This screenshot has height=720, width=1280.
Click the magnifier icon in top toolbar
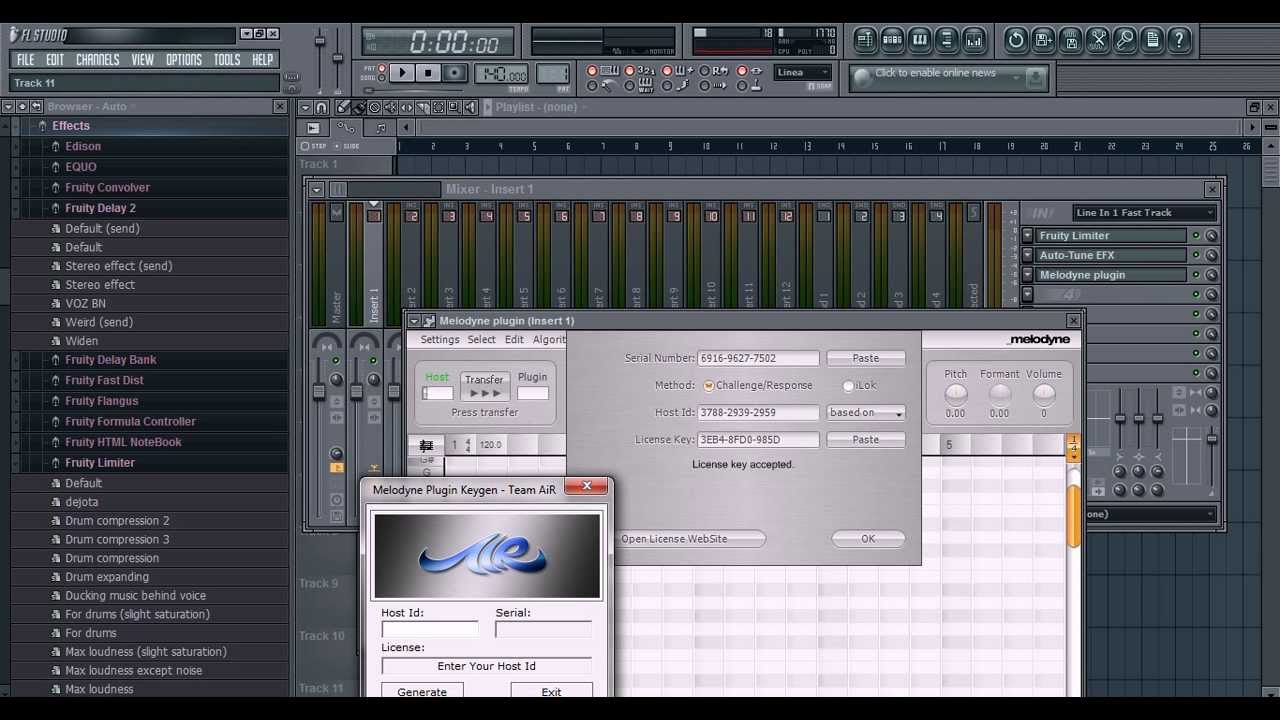(1125, 40)
